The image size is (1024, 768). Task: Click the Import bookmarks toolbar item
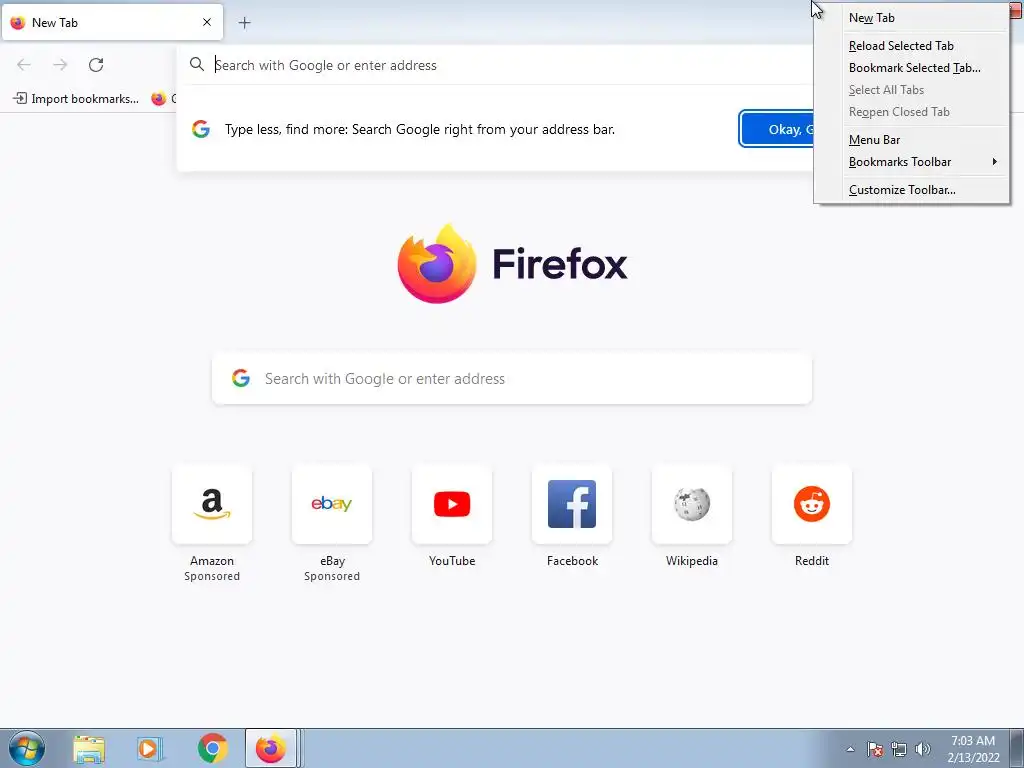[x=76, y=99]
